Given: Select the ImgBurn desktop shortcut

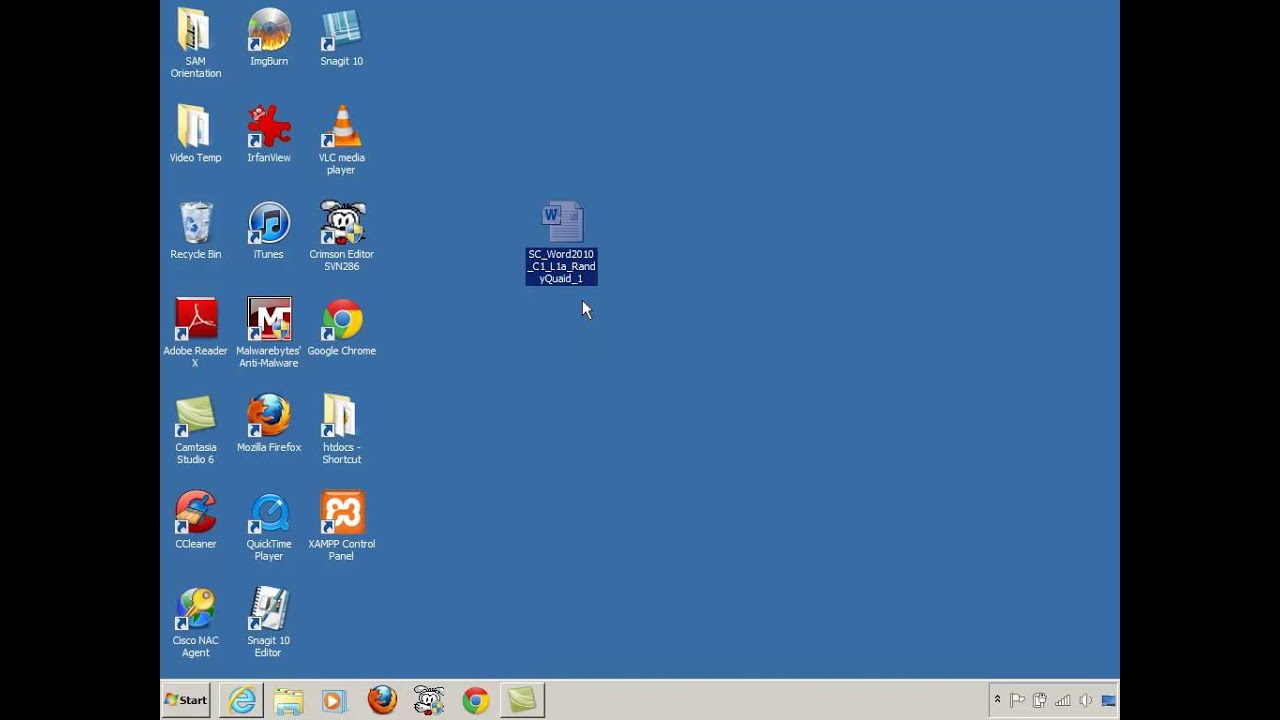Looking at the screenshot, I should click(268, 37).
